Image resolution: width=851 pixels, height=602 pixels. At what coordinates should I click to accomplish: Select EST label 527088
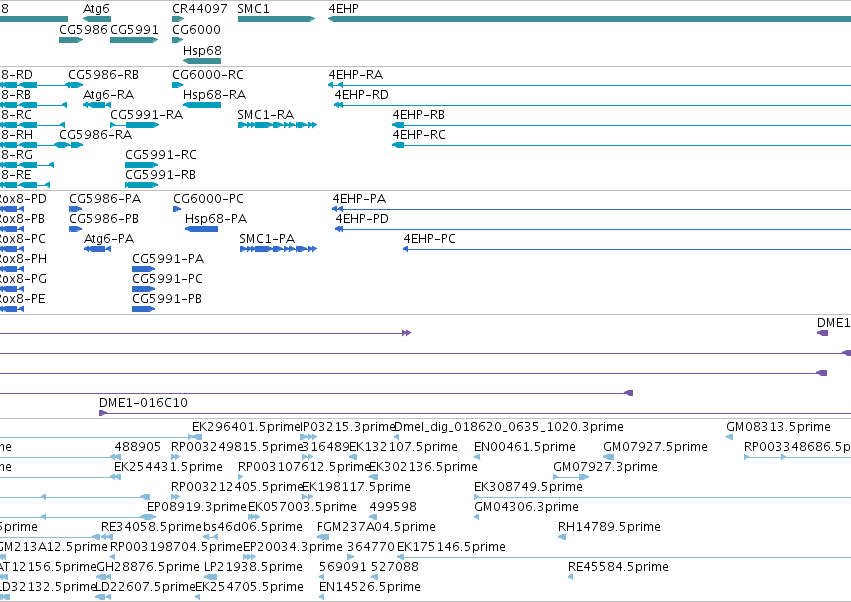click(395, 567)
